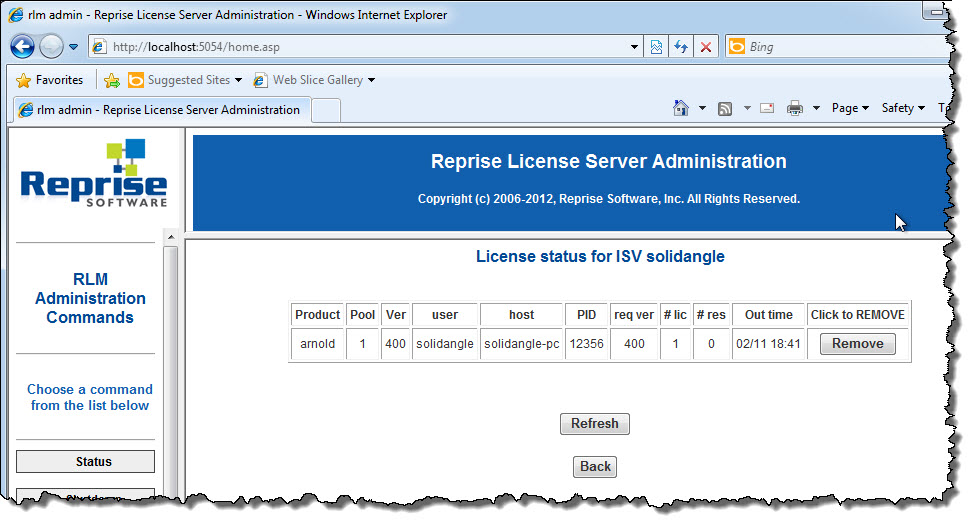Open the Page menu
The image size is (974, 524).
coord(849,108)
